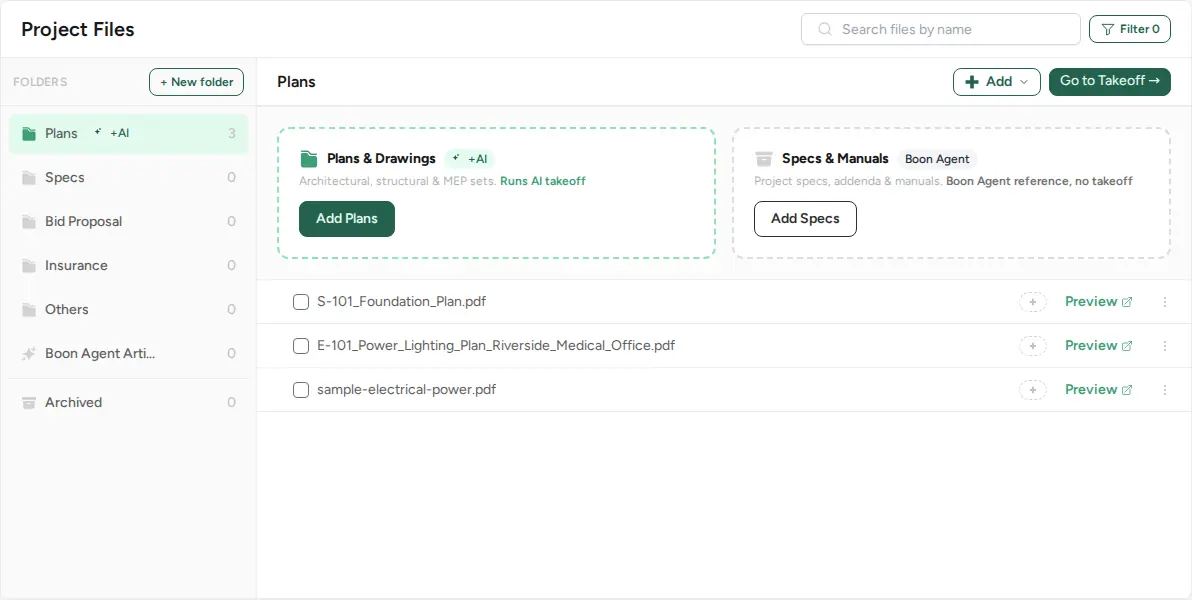Click the S-101_Foundation_Plan.pdf file name
Viewport: 1192px width, 600px height.
click(x=401, y=302)
